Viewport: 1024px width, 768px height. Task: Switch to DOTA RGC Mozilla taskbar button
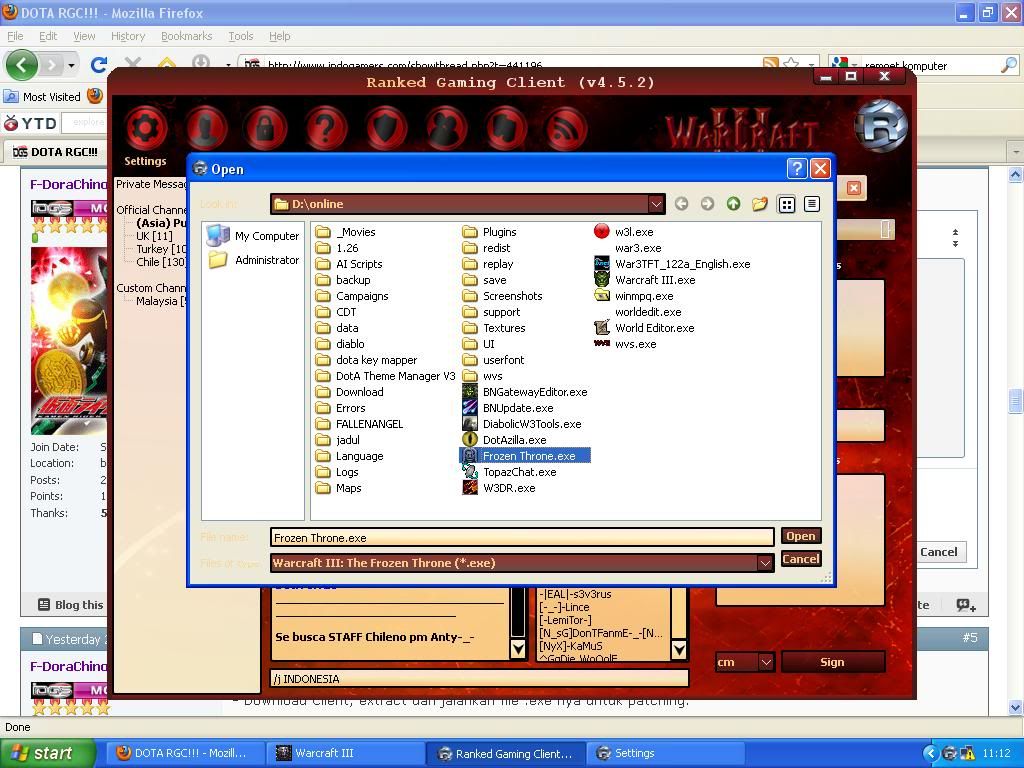[x=185, y=754]
